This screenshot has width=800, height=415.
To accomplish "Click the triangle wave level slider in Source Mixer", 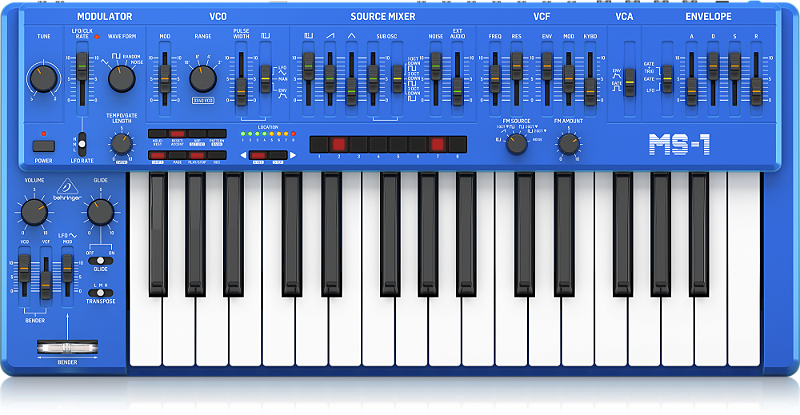I will (351, 92).
